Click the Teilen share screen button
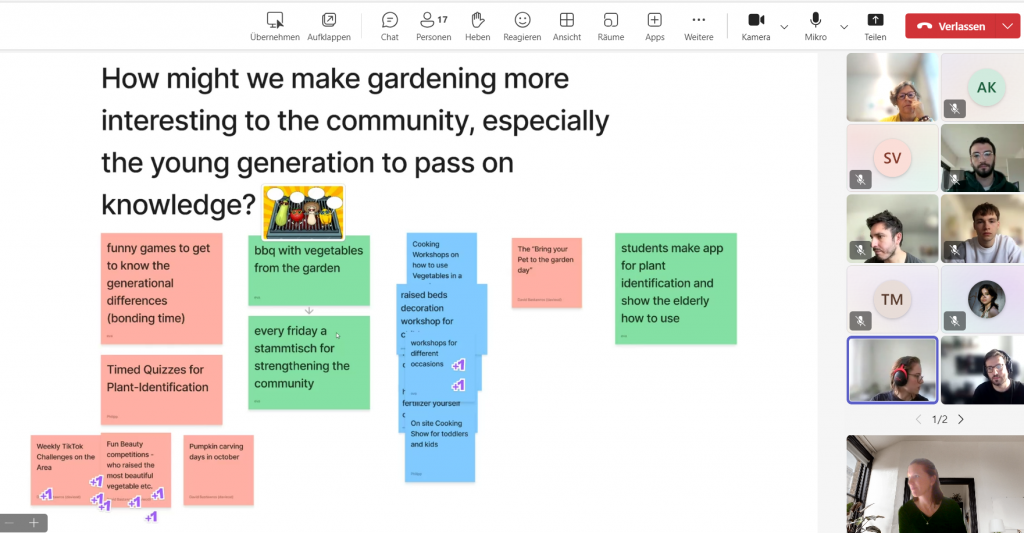The width and height of the screenshot is (1024, 533). click(x=875, y=20)
